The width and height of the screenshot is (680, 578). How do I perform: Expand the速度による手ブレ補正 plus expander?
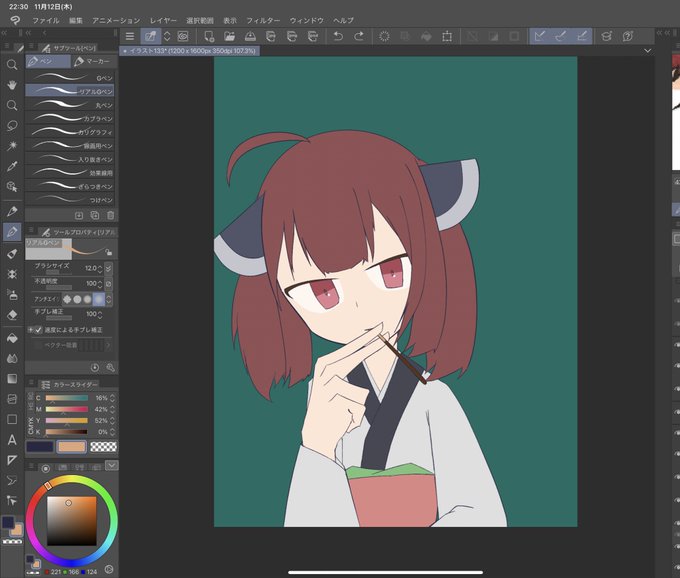30,330
